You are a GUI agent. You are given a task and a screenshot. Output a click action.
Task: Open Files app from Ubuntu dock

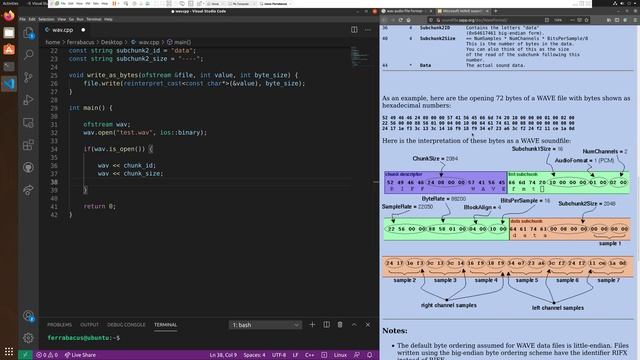click(9, 33)
